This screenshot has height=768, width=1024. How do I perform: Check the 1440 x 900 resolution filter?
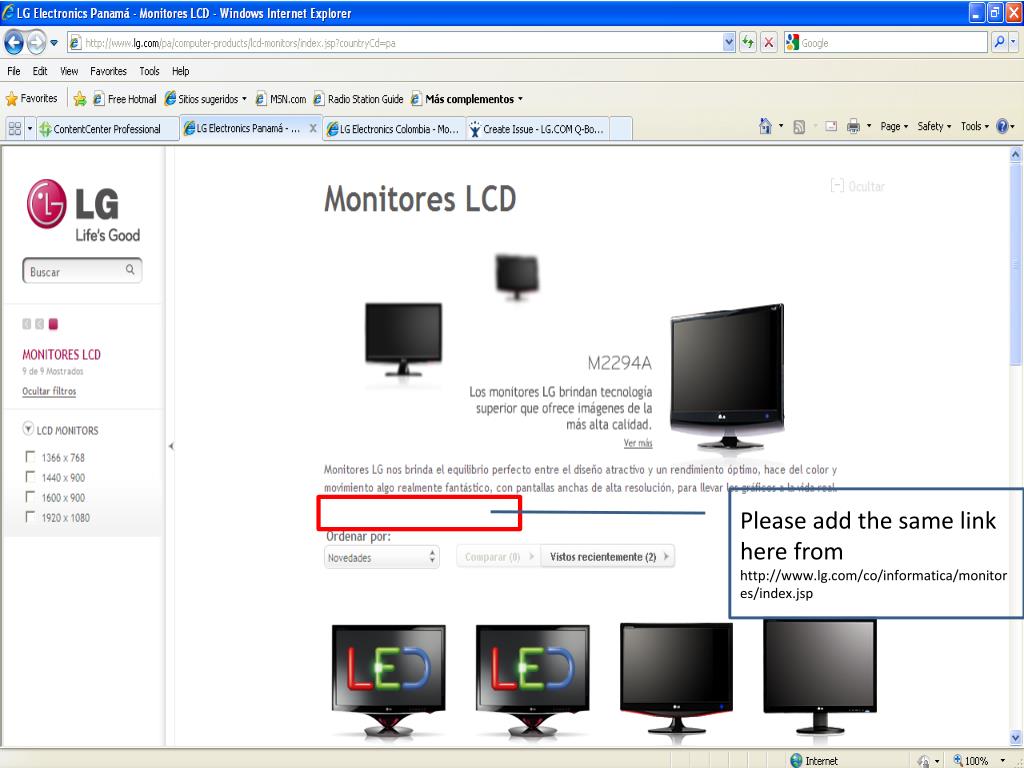30,477
